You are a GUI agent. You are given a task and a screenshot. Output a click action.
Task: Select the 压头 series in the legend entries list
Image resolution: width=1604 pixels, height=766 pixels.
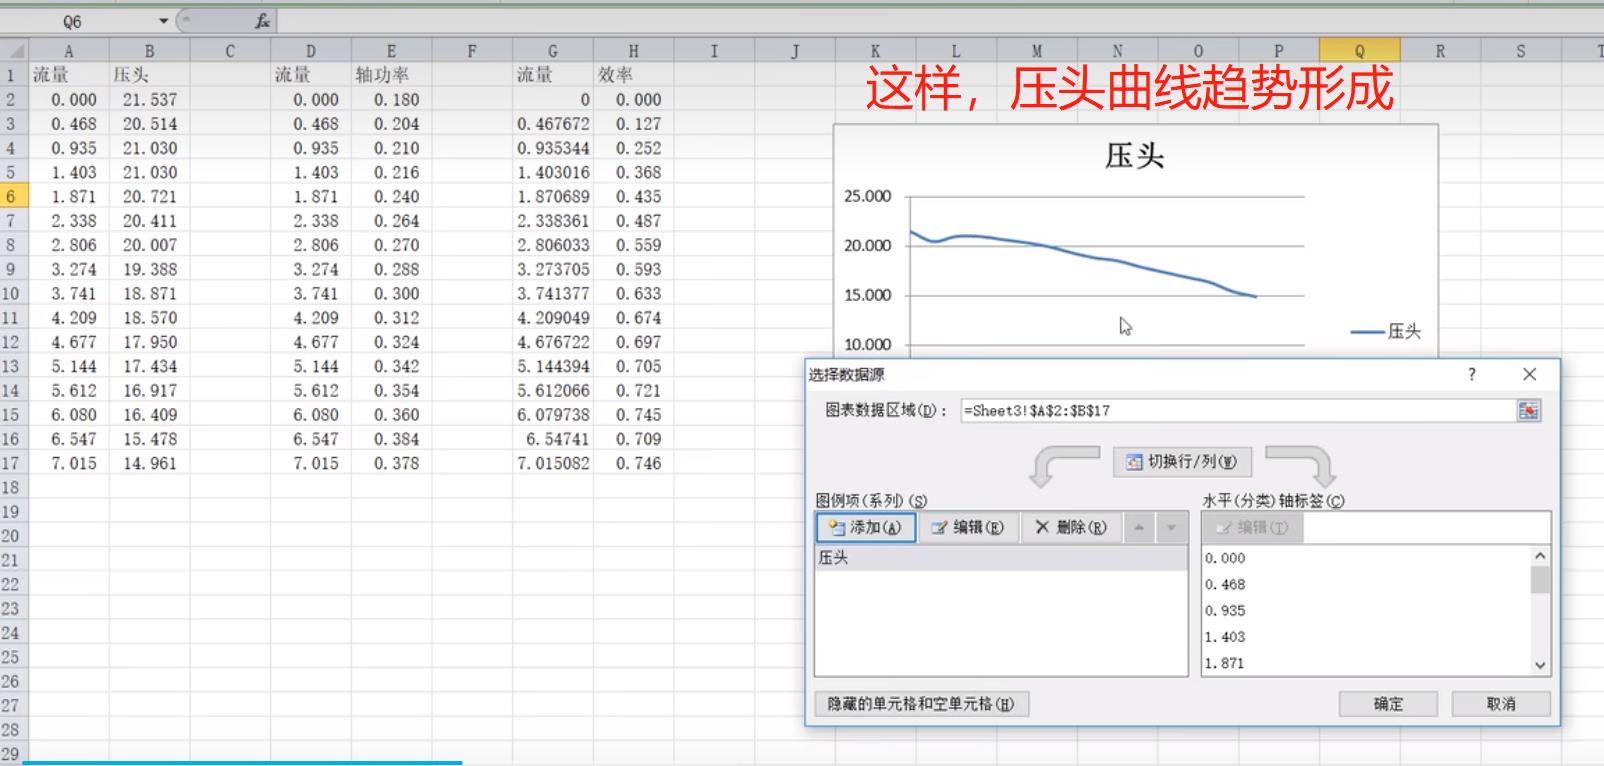click(x=1001, y=558)
